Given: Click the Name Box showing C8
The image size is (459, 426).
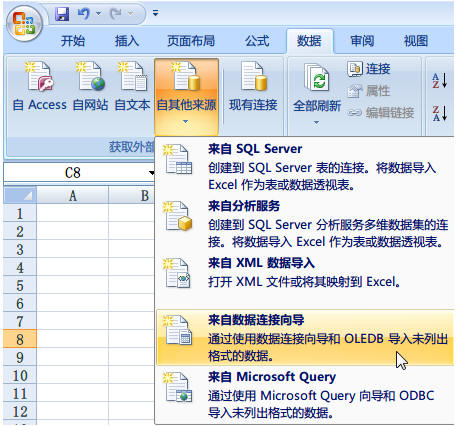Looking at the screenshot, I should tap(73, 173).
